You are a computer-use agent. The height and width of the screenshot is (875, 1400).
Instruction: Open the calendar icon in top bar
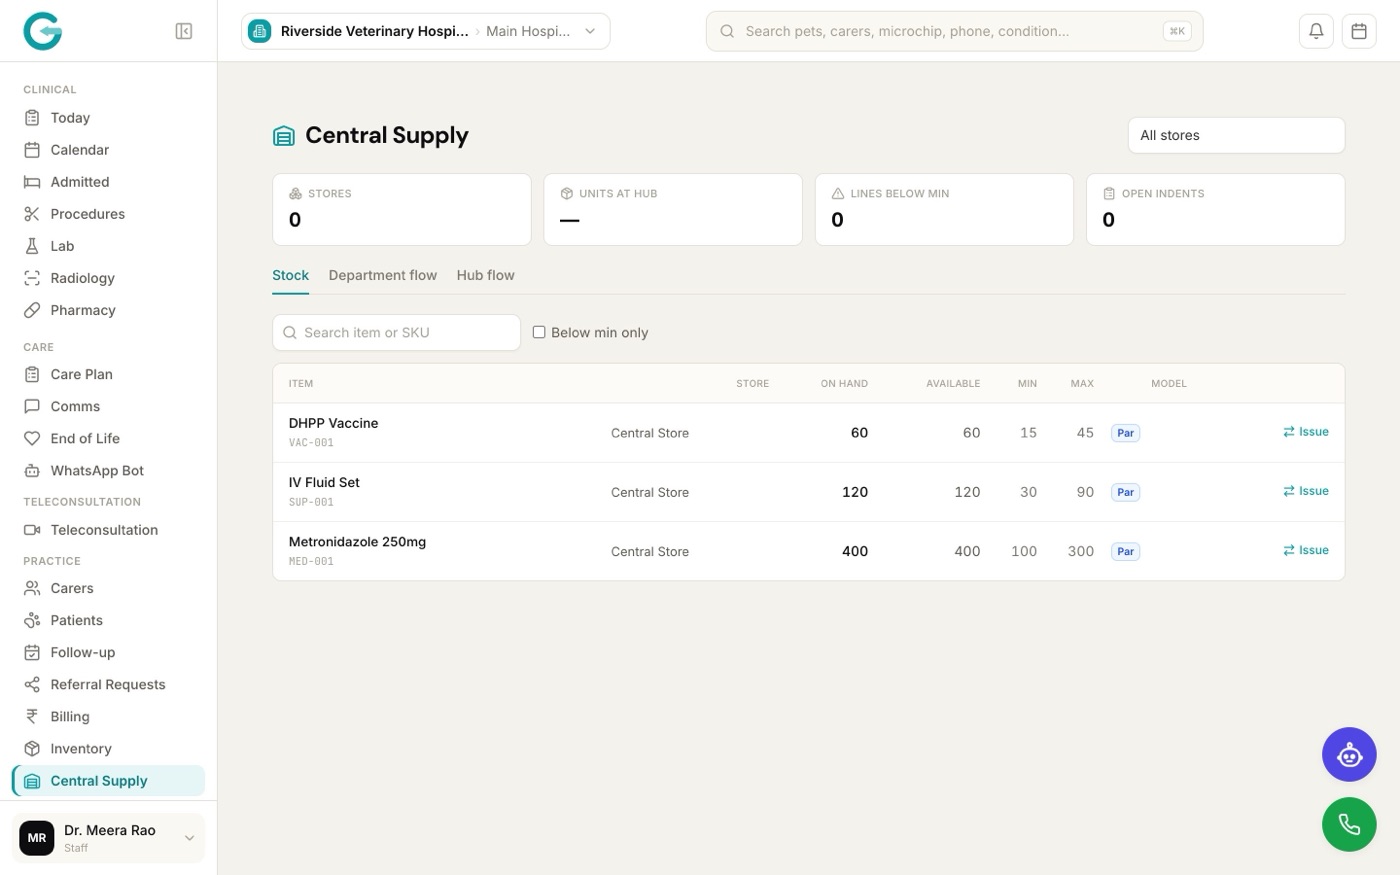[x=1359, y=31]
